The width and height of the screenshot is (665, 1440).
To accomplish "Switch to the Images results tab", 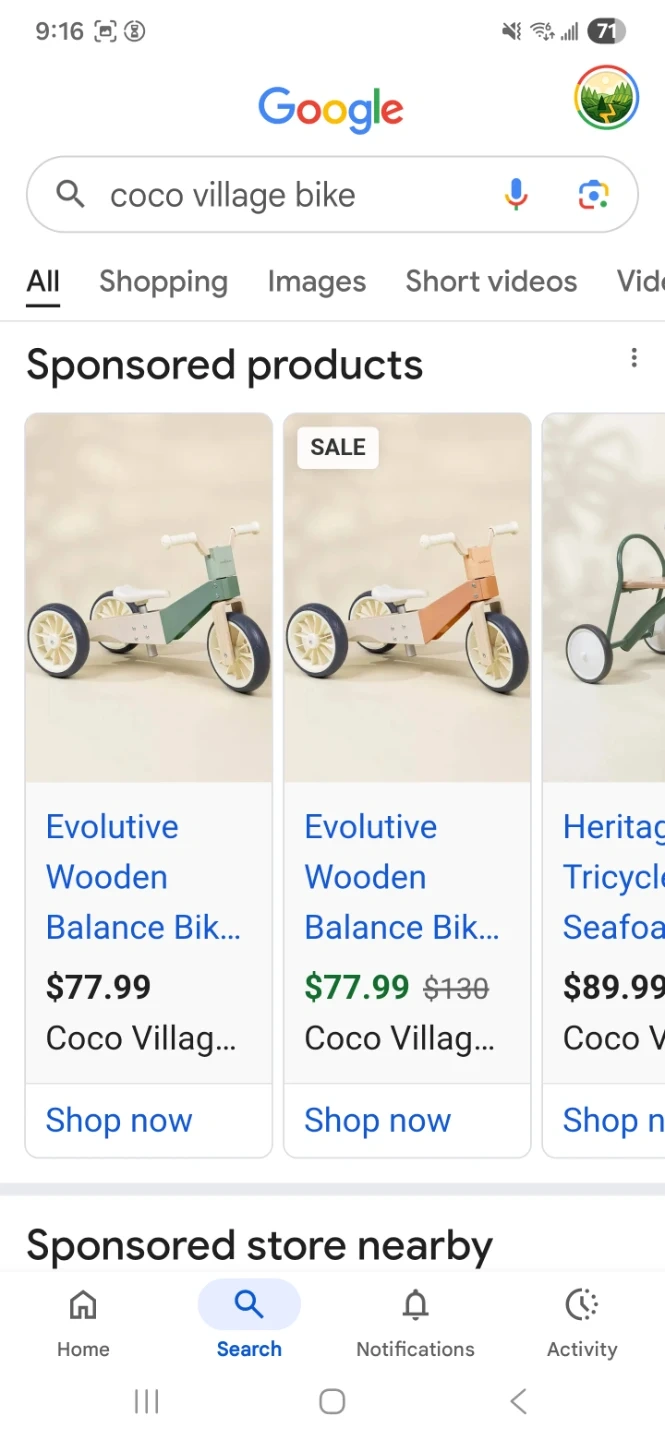I will pyautogui.click(x=316, y=281).
